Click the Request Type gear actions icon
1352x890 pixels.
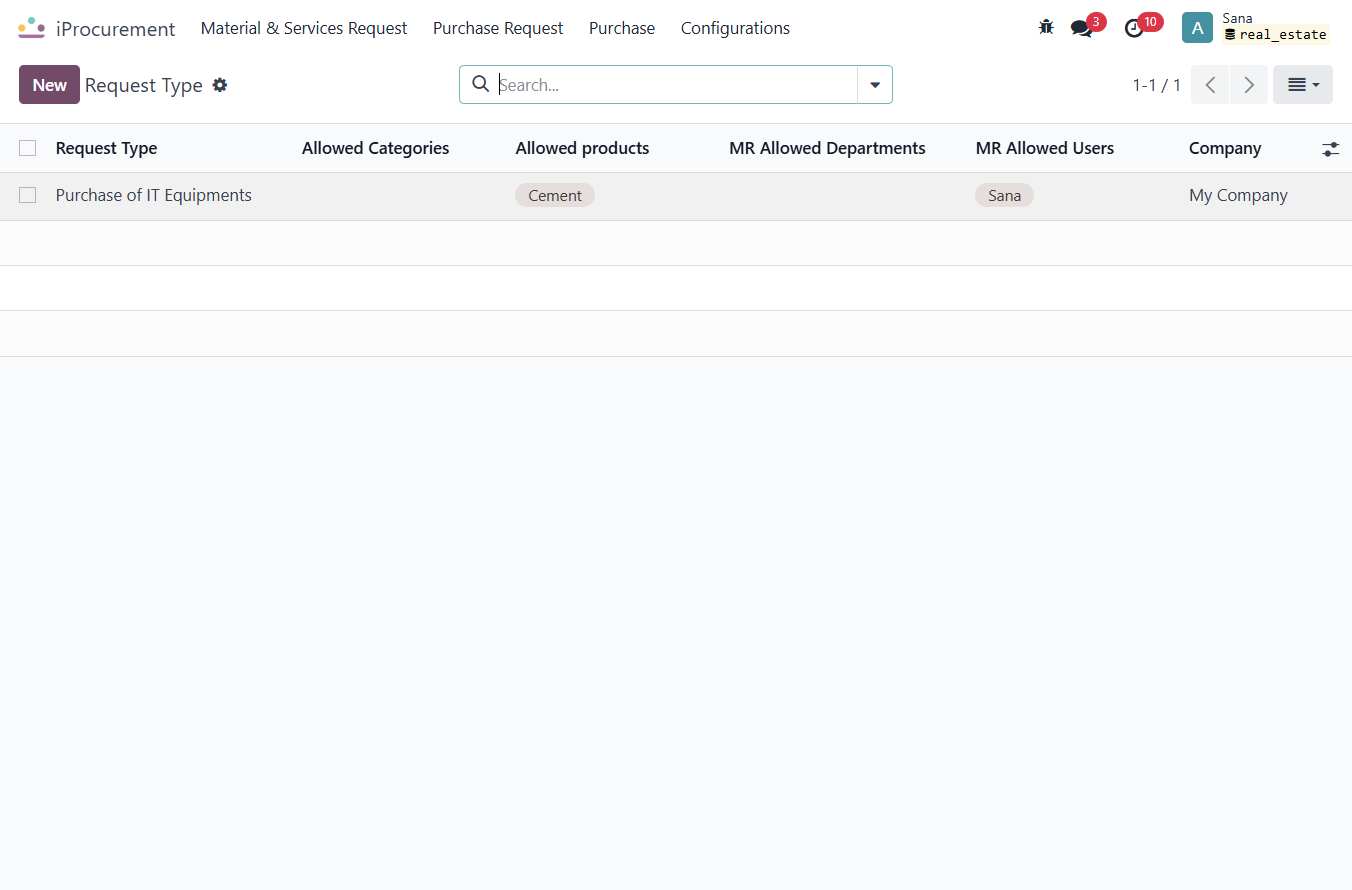[x=220, y=85]
